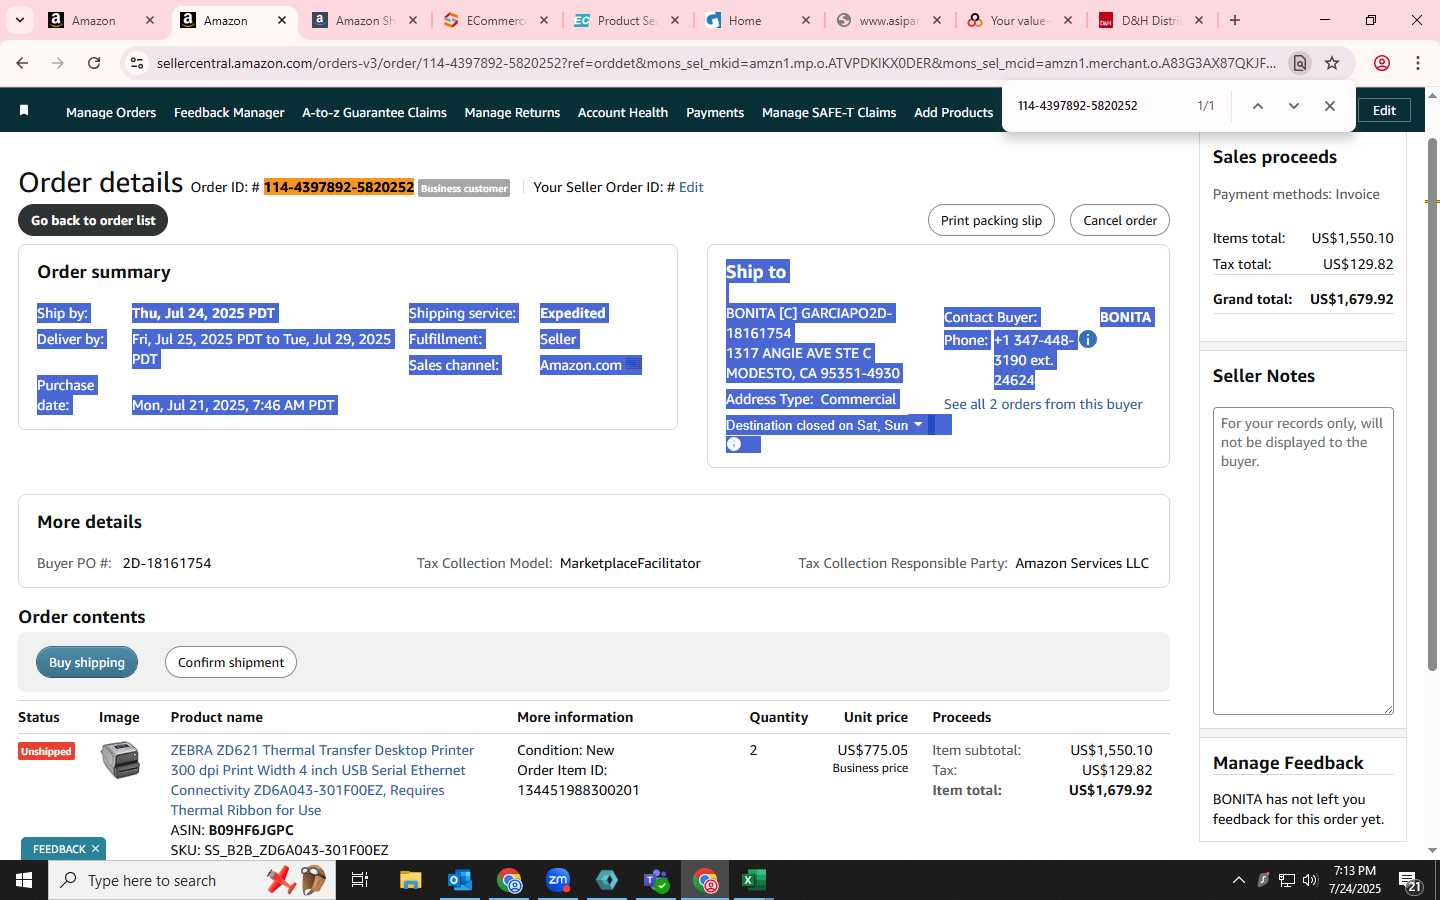Click the browser address bar URL
This screenshot has width=1440, height=900.
pyautogui.click(x=716, y=63)
